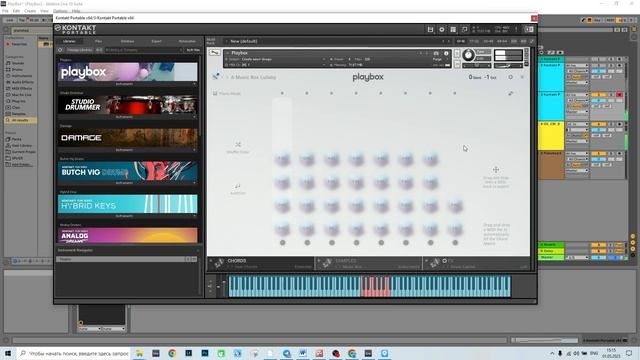The height and width of the screenshot is (360, 640).
Task: Toggle the first dot in the Piano Mode row
Action: pyautogui.click(x=282, y=93)
